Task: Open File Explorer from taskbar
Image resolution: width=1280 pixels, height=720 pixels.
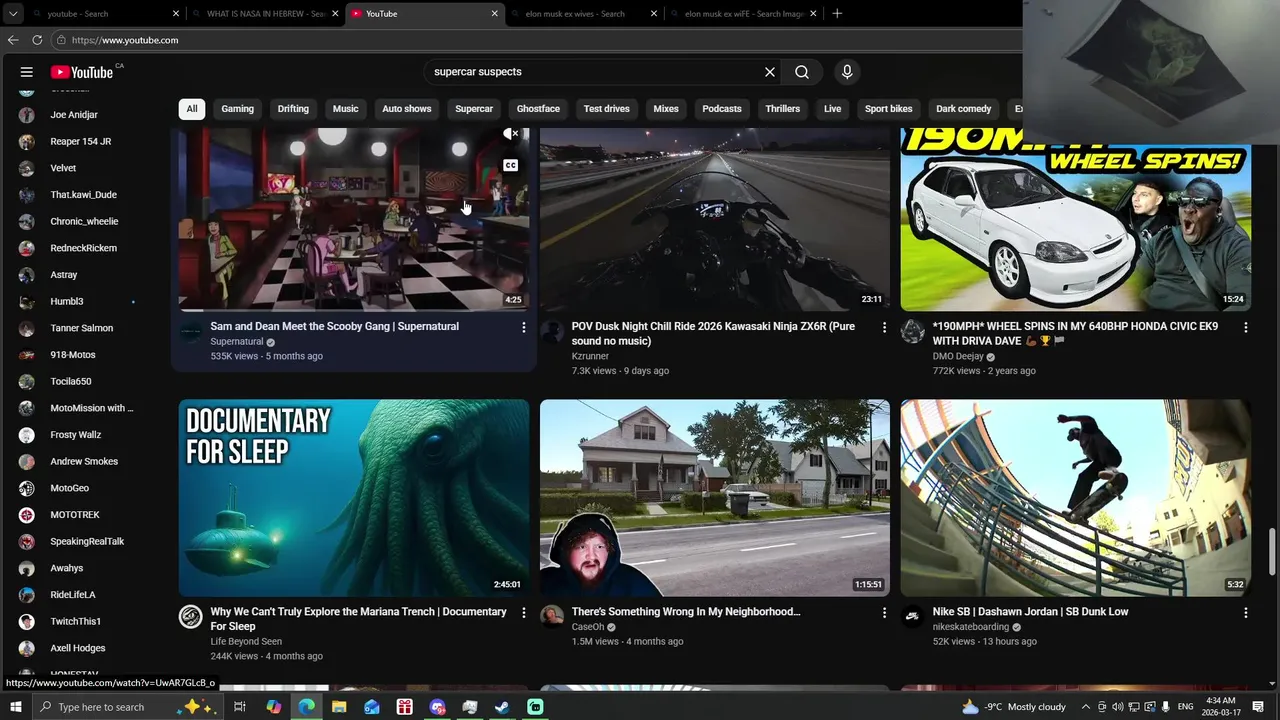Action: pyautogui.click(x=339, y=707)
